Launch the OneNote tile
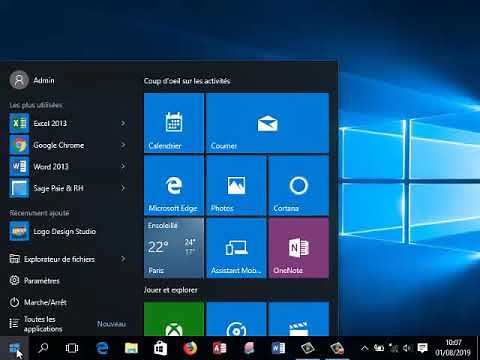The width and height of the screenshot is (480, 360). point(298,248)
